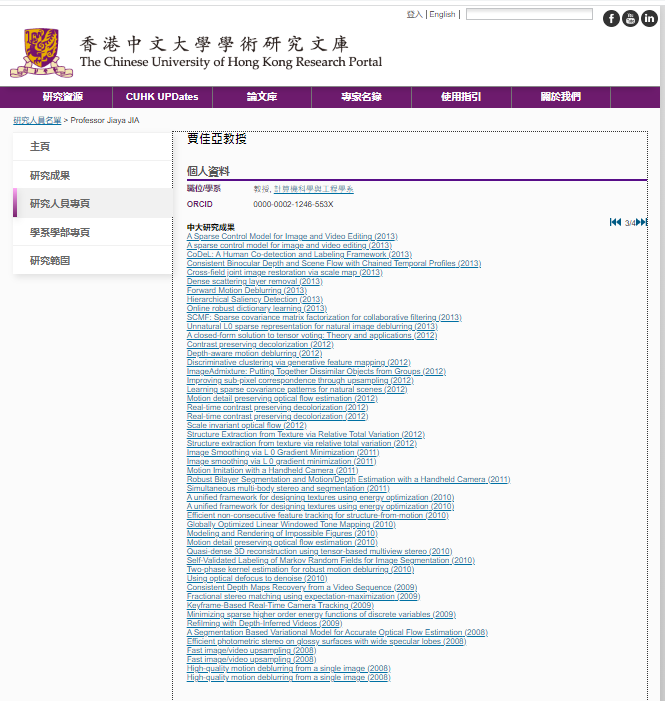Open Contrast preserving decolorization (2012)

(x=260, y=344)
